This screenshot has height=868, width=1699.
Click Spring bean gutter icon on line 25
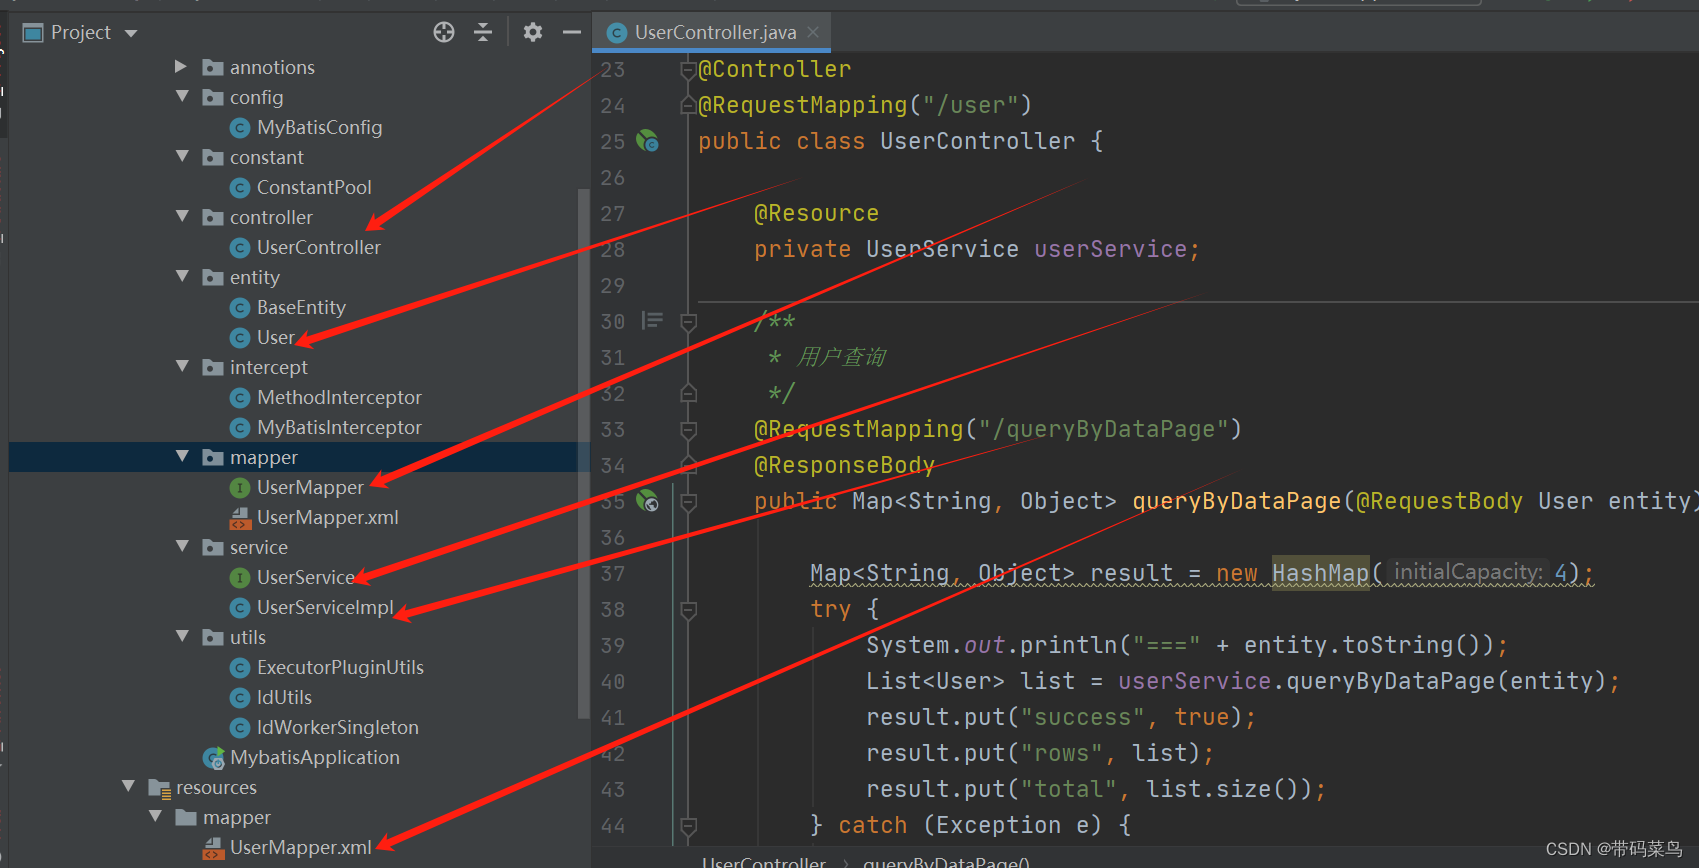tap(648, 141)
